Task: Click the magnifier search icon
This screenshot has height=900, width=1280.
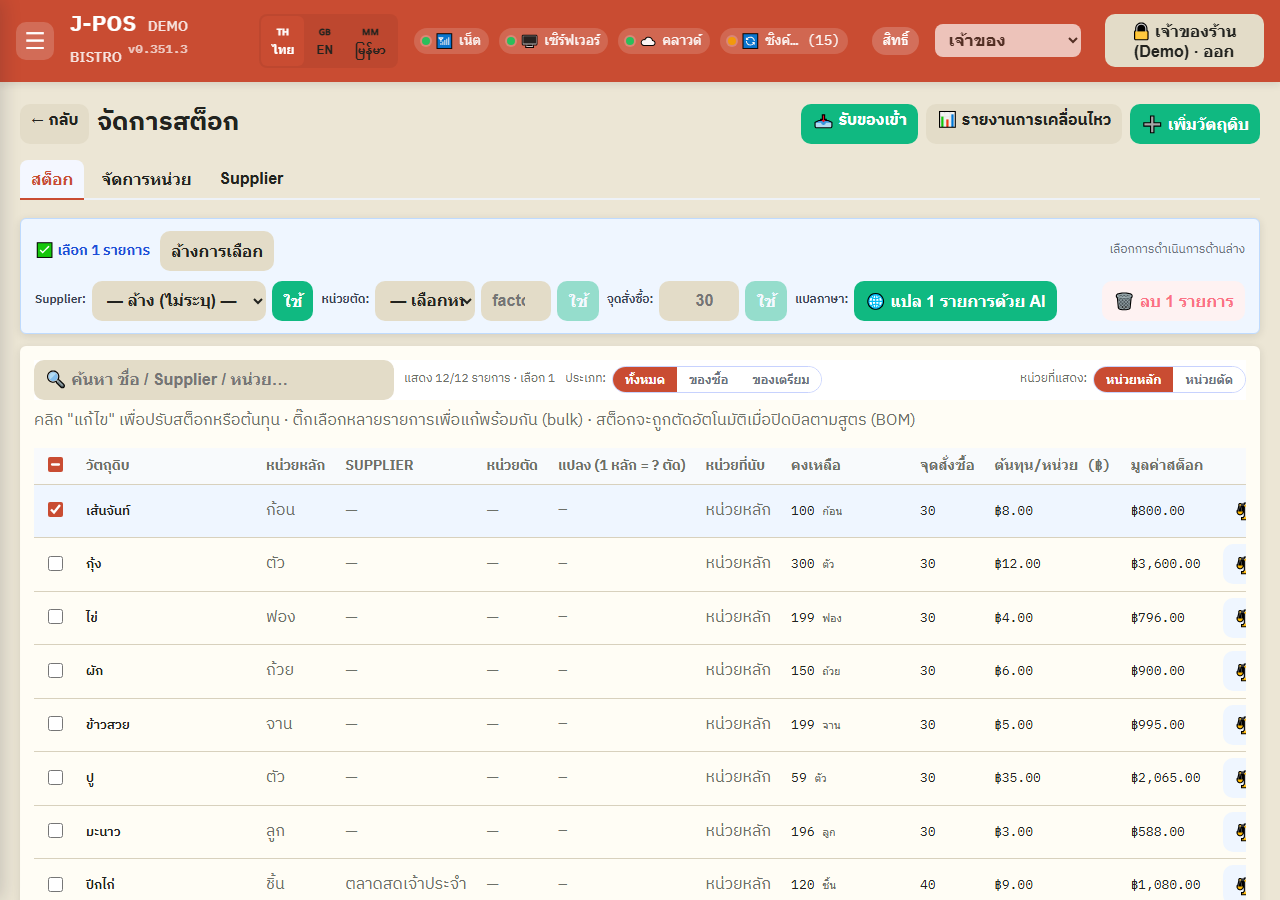Action: 56,380
